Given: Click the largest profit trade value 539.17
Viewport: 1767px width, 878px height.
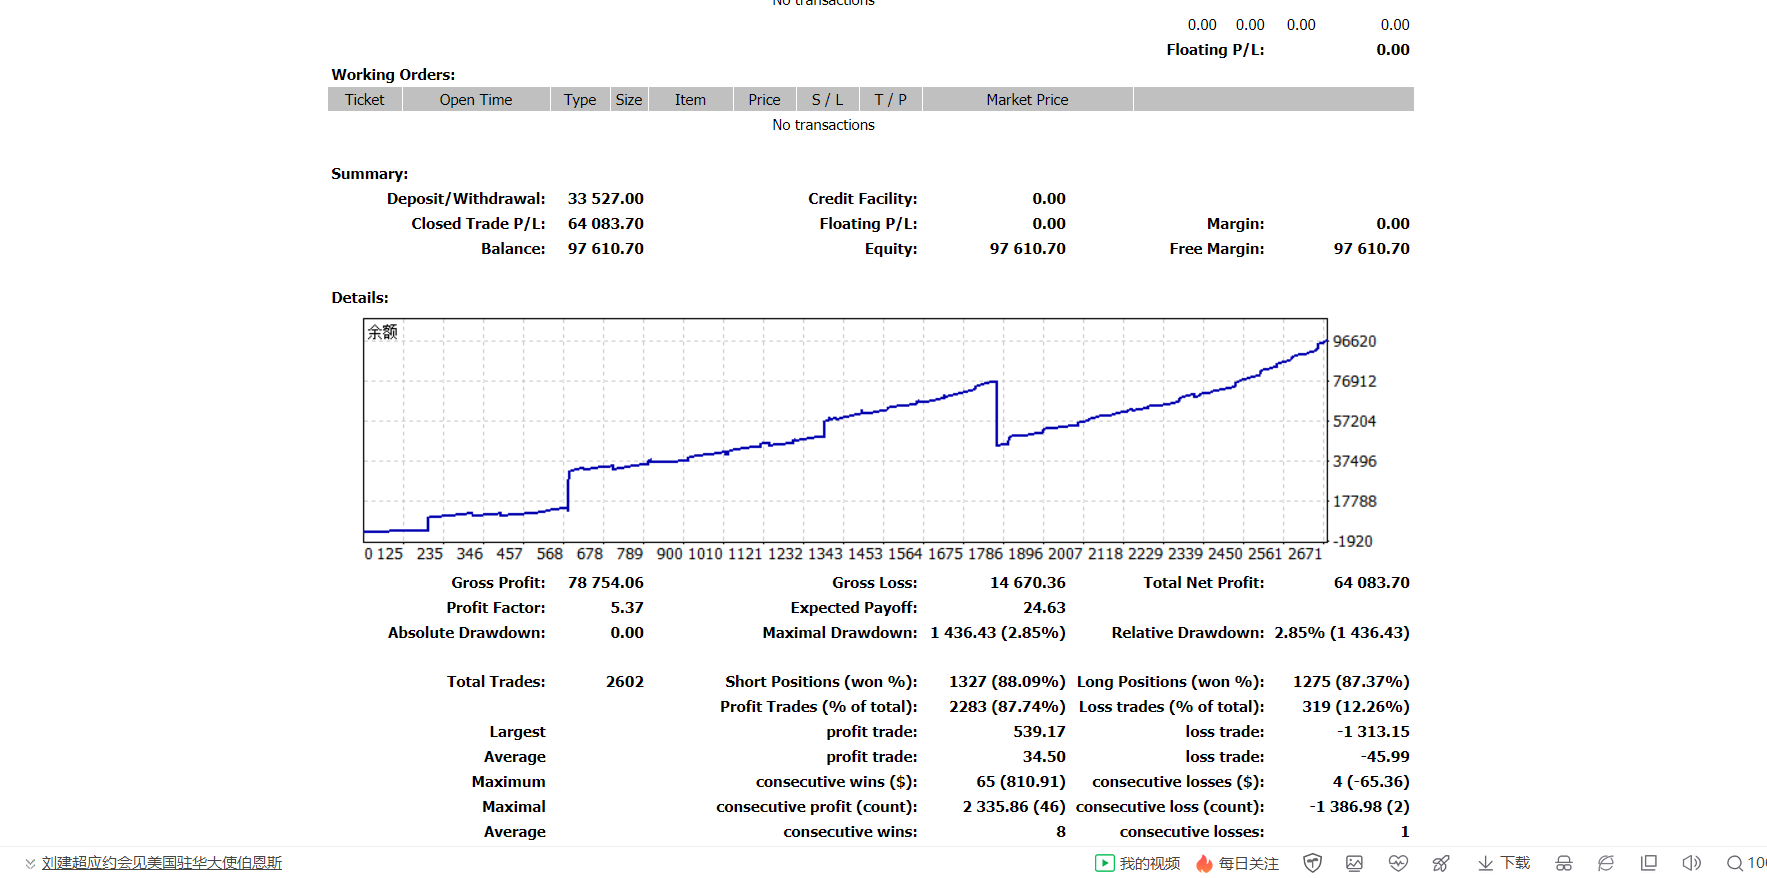Looking at the screenshot, I should pos(1040,732).
